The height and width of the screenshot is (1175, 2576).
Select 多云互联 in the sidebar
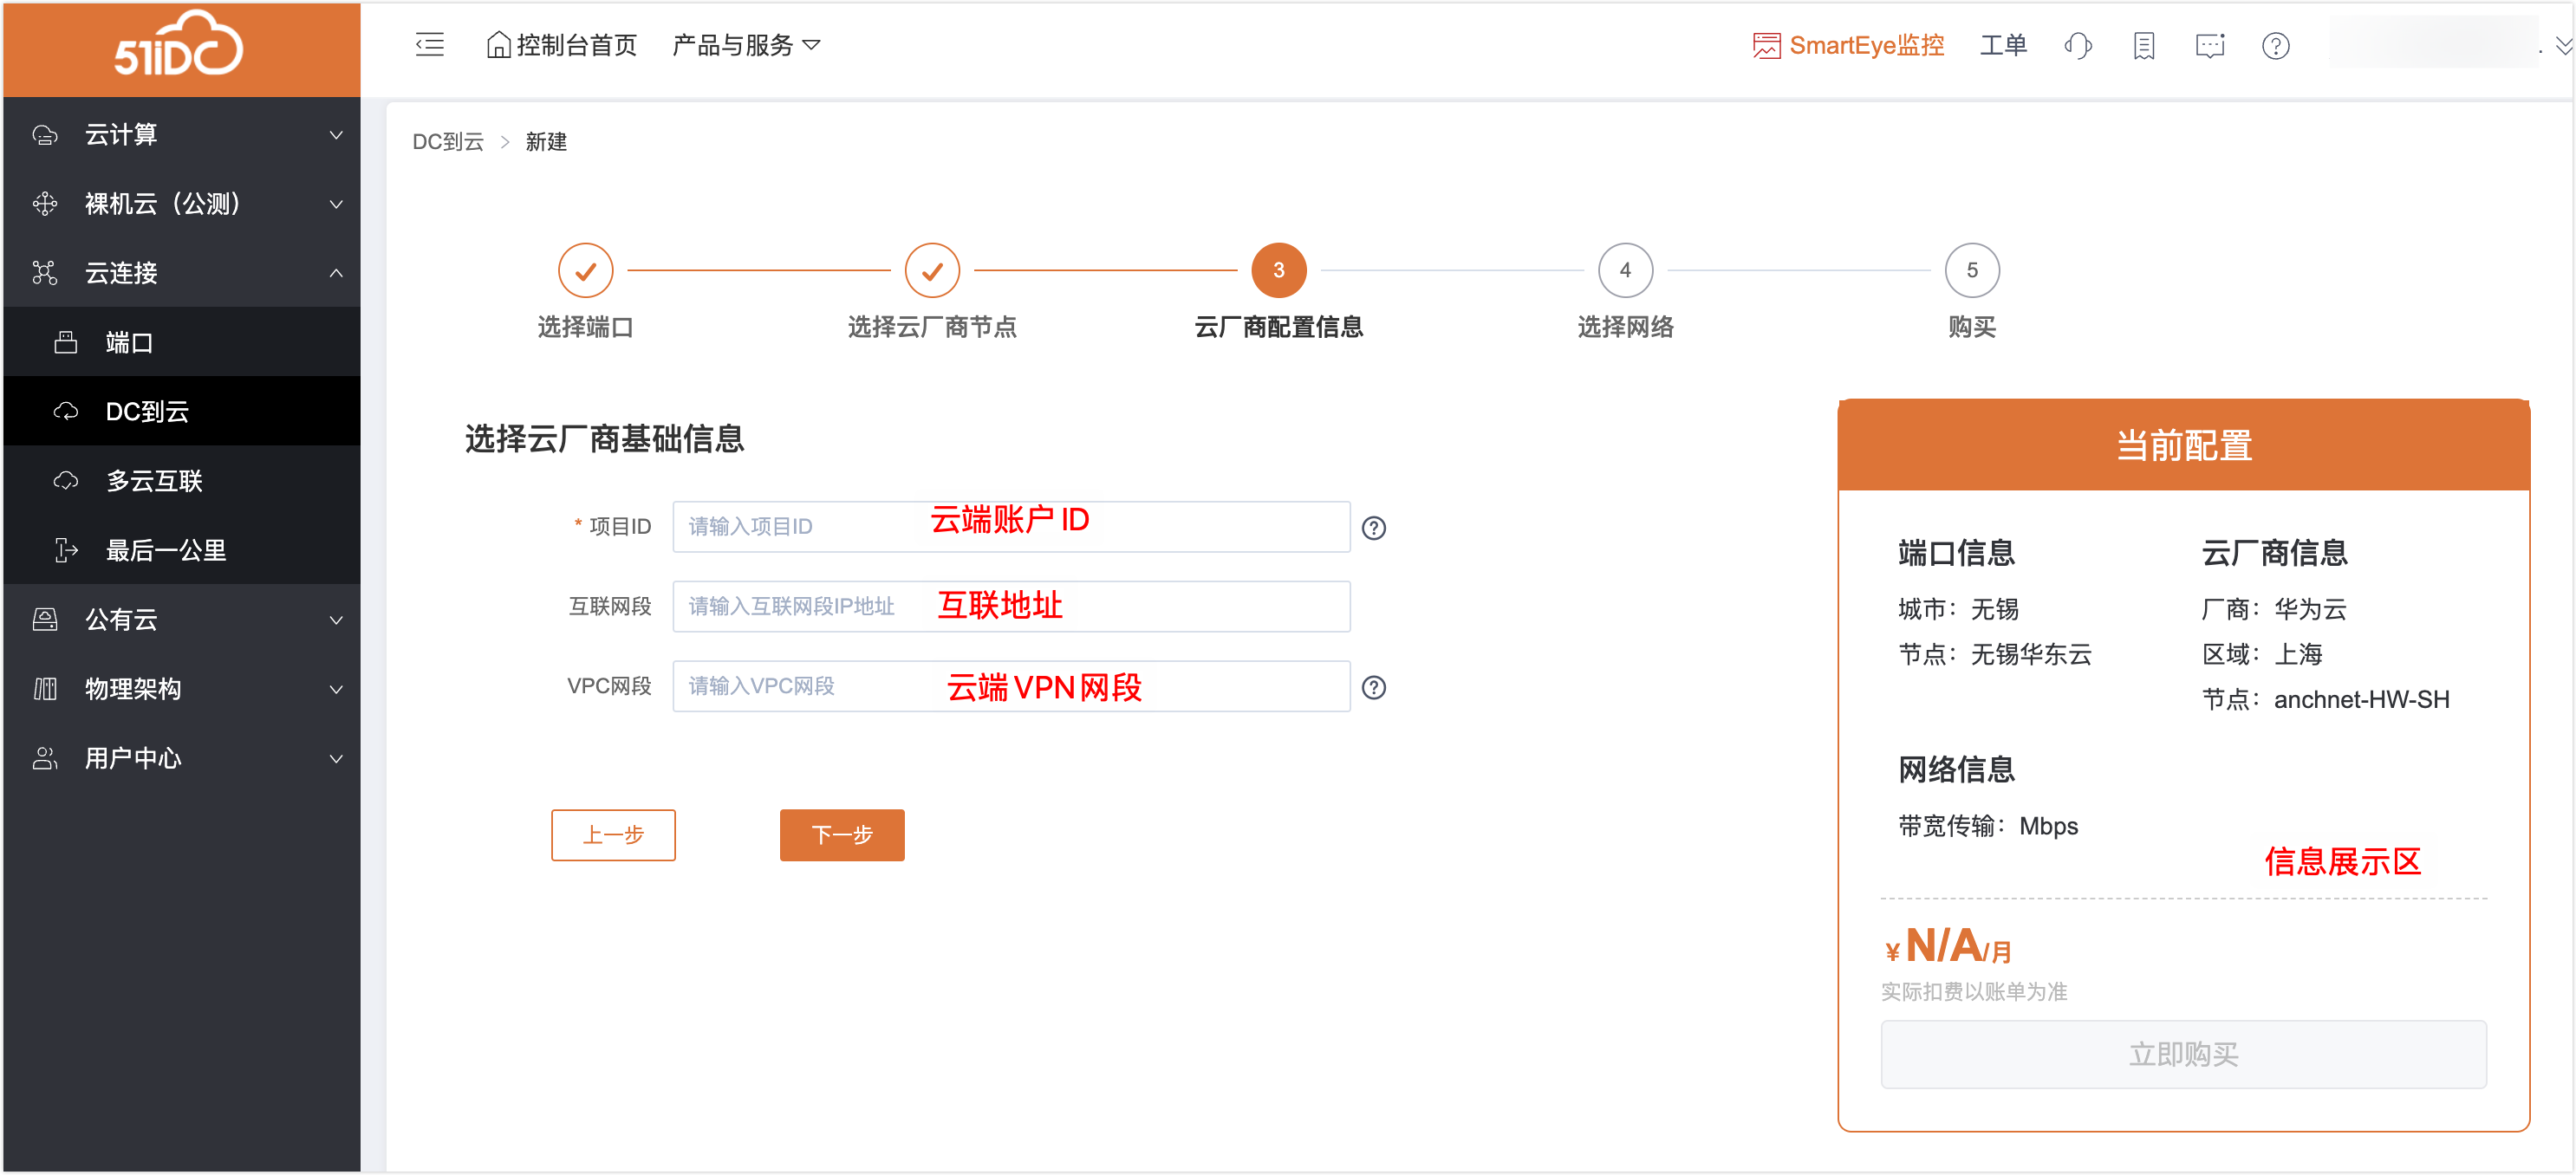coord(154,481)
